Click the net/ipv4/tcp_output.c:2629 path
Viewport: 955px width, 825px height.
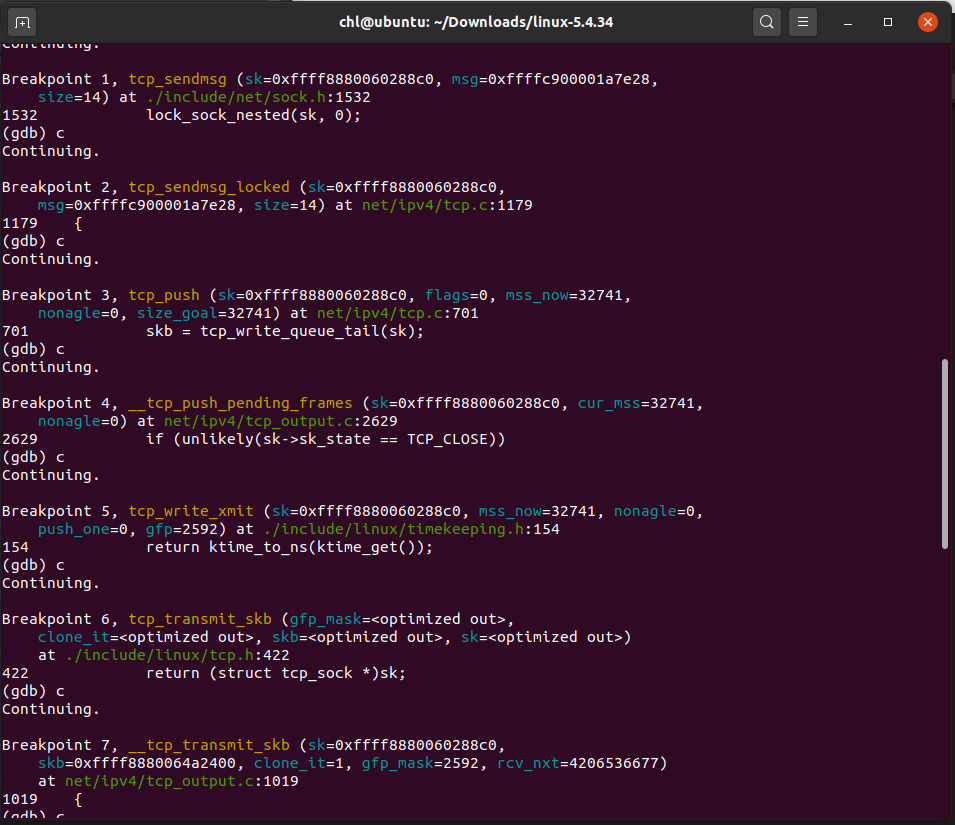[281, 421]
